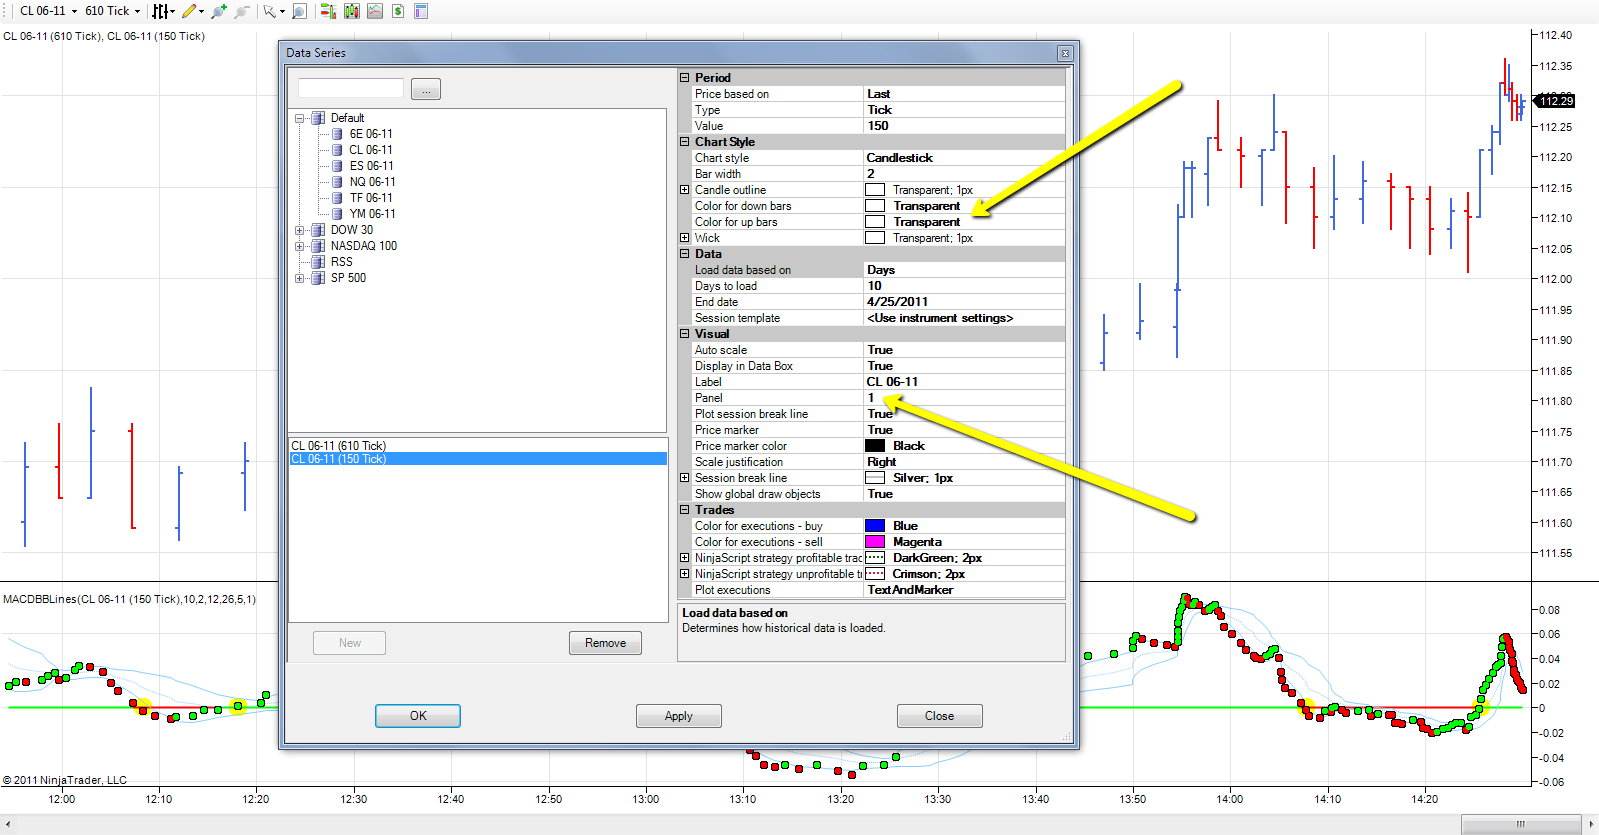Click the Type value Tick
Image resolution: width=1599 pixels, height=835 pixels.
pyautogui.click(x=964, y=110)
